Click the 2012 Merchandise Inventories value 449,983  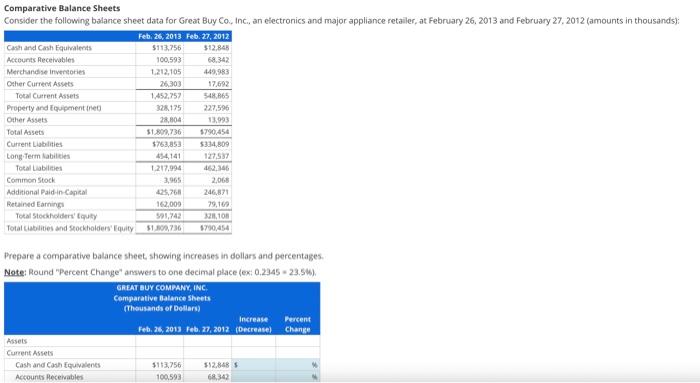(x=217, y=72)
